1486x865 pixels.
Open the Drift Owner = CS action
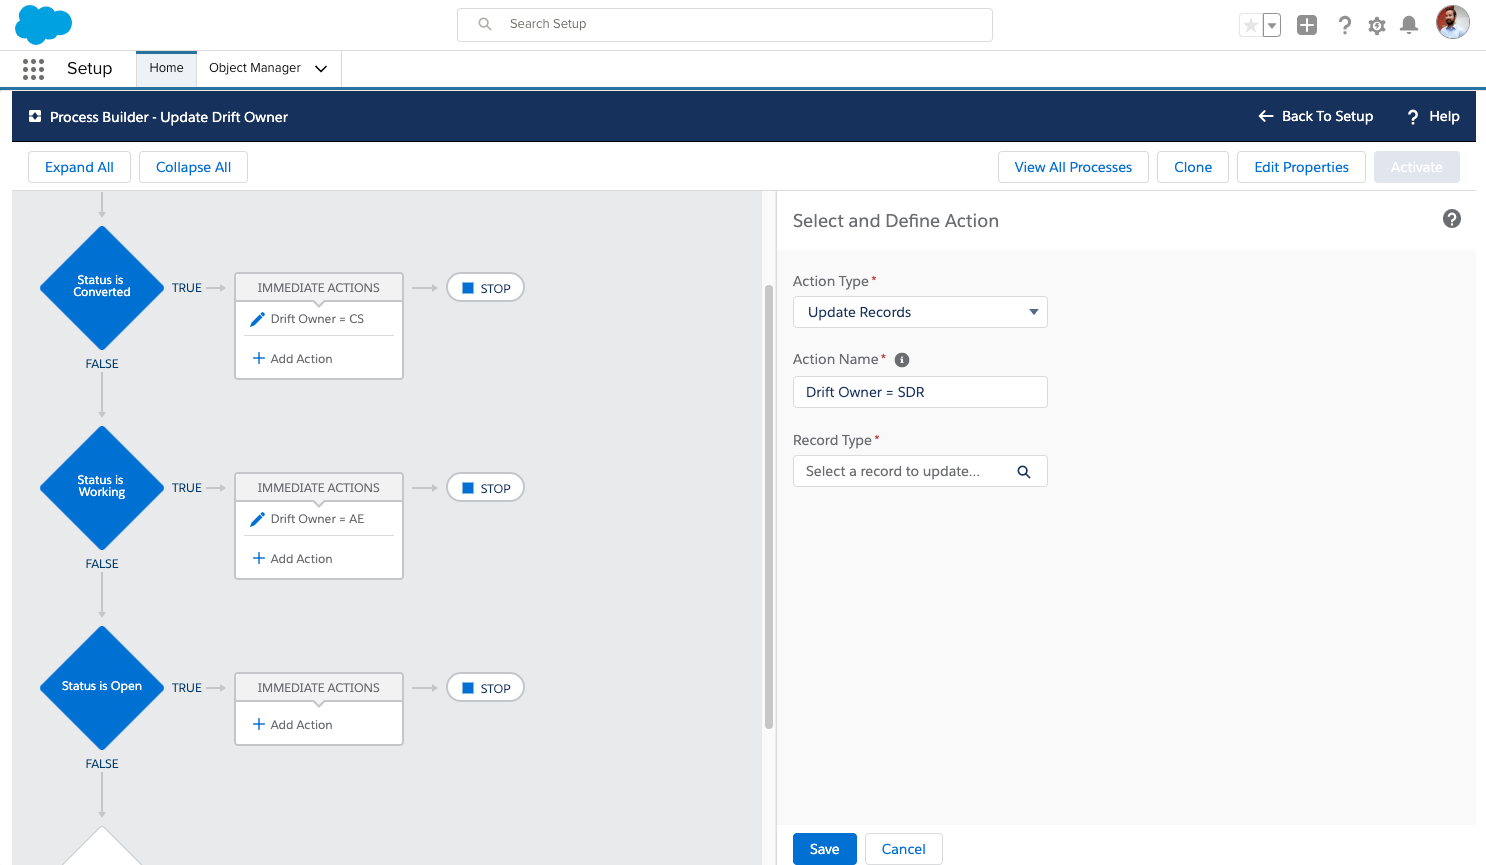point(318,319)
